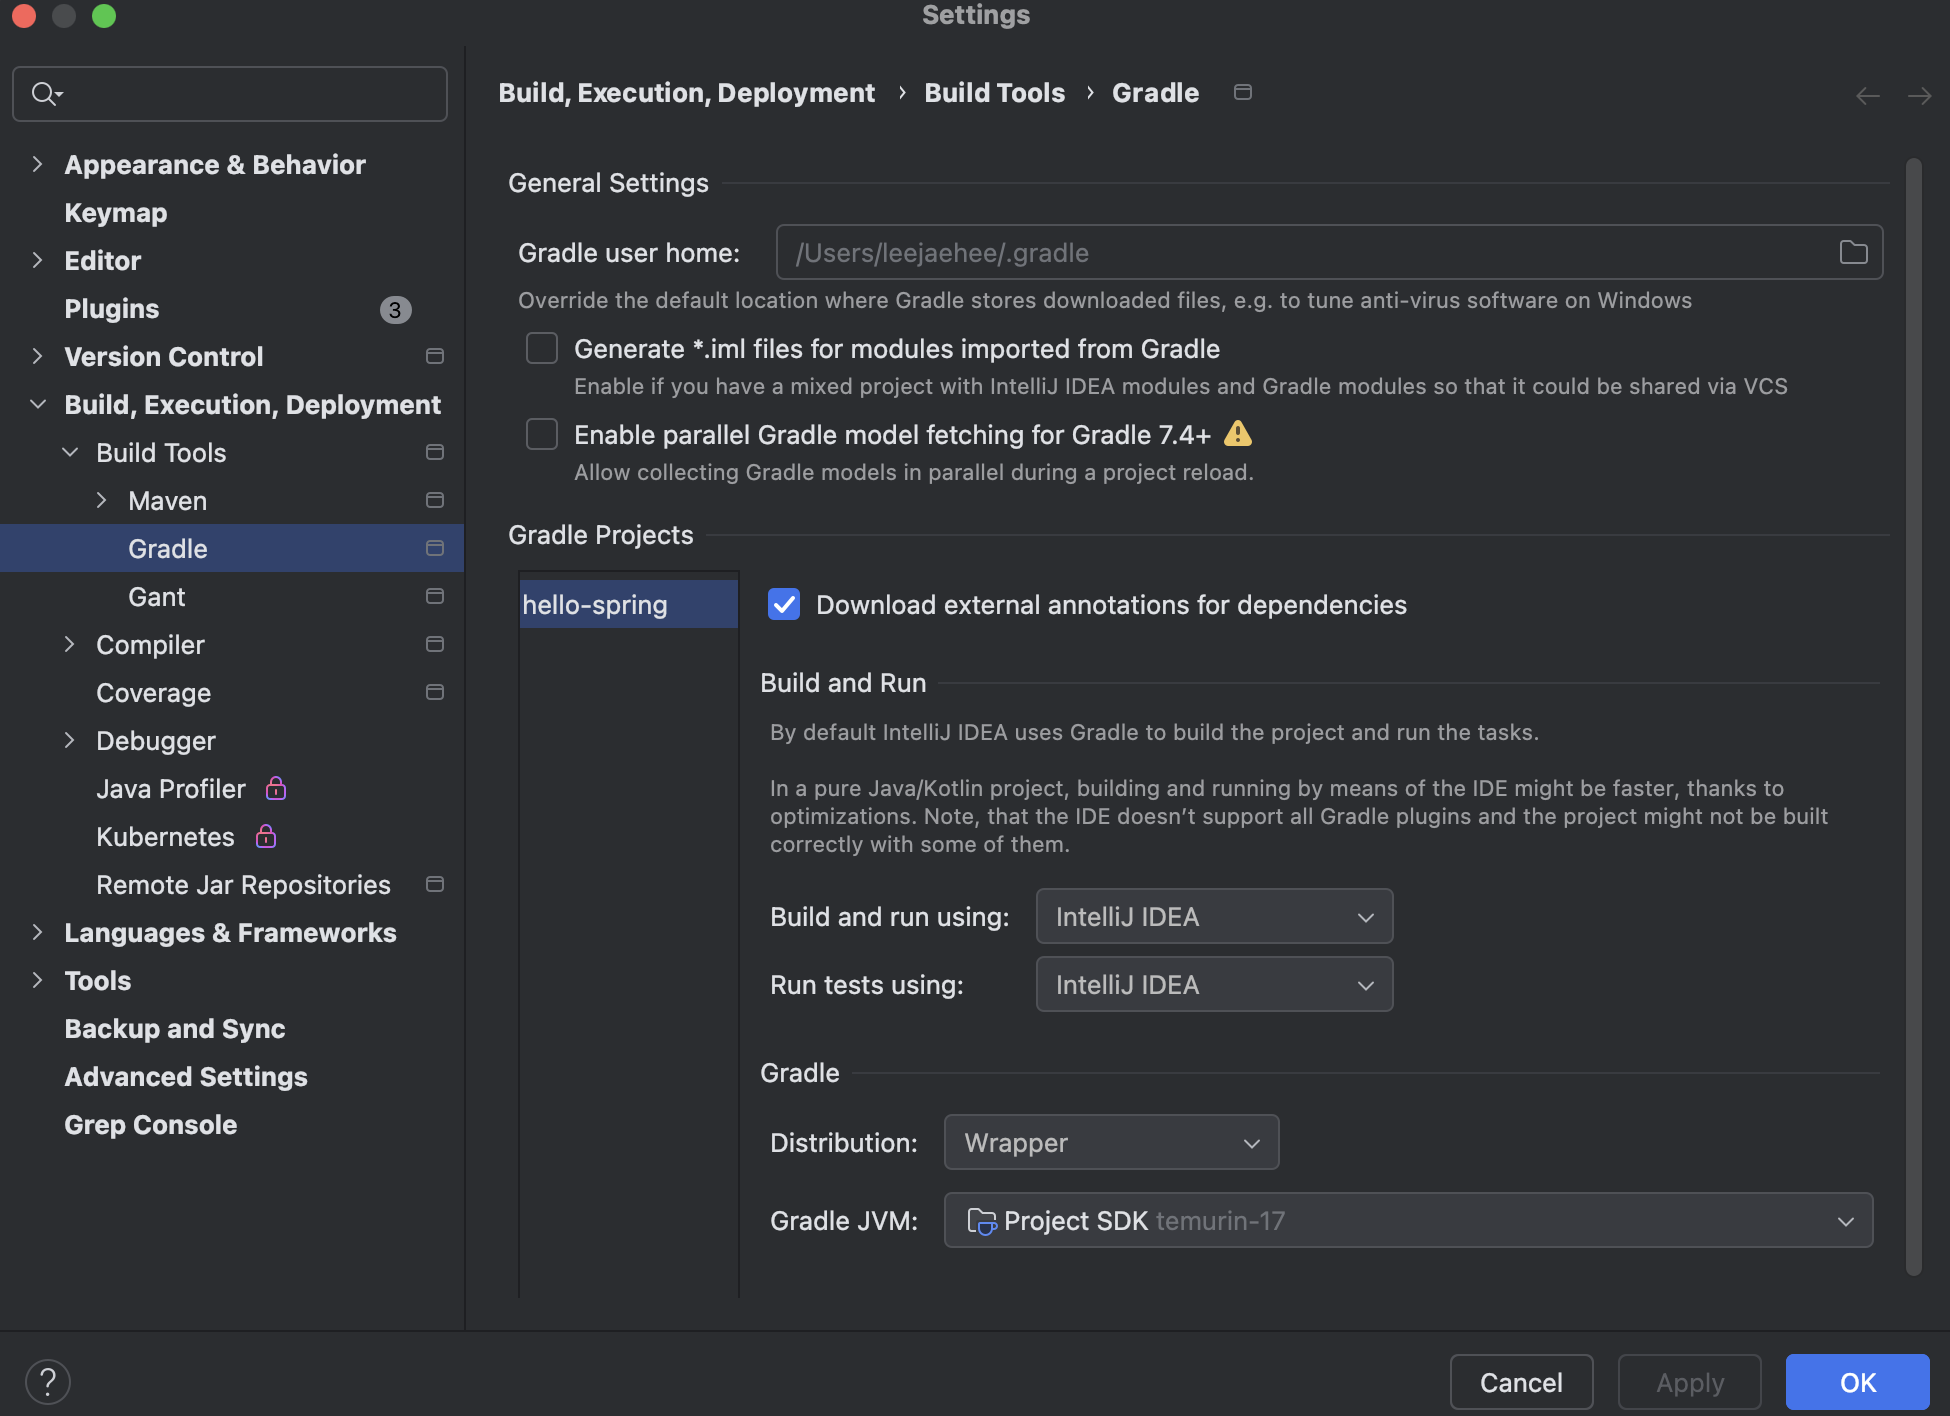This screenshot has width=1950, height=1416.
Task: Click the Apply button
Action: [1690, 1382]
